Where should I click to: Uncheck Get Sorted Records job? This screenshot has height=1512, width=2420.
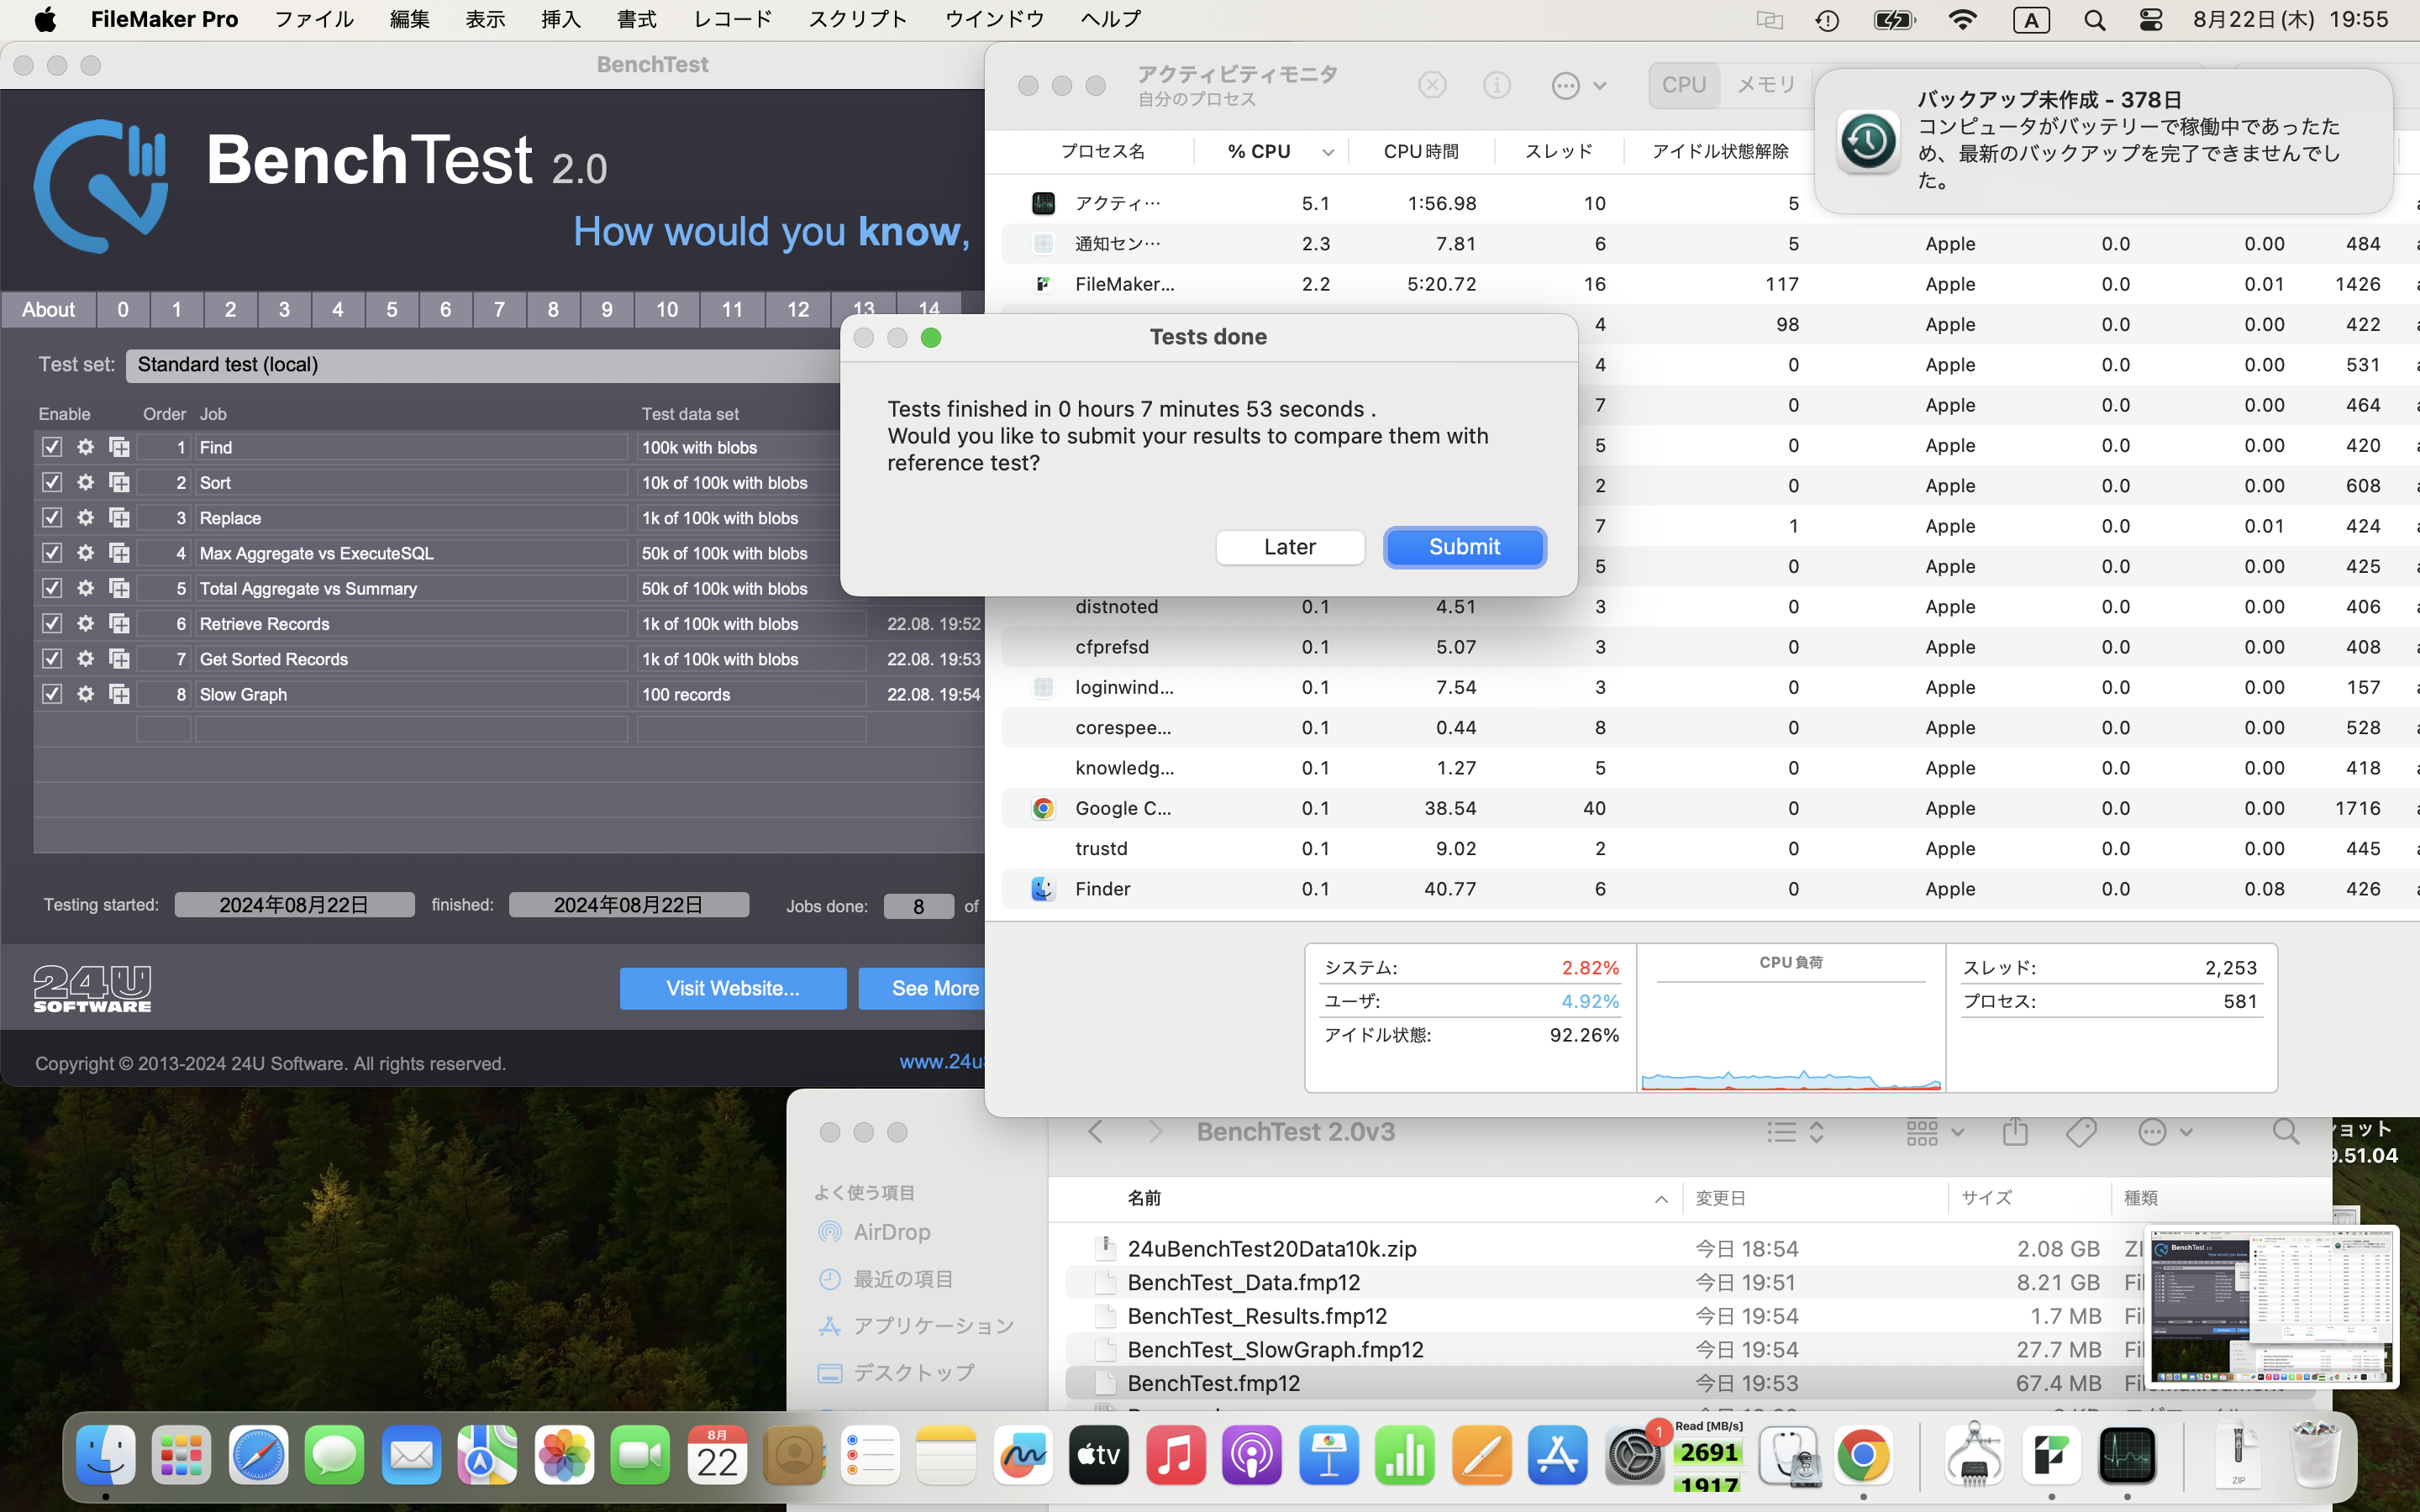pos(52,658)
